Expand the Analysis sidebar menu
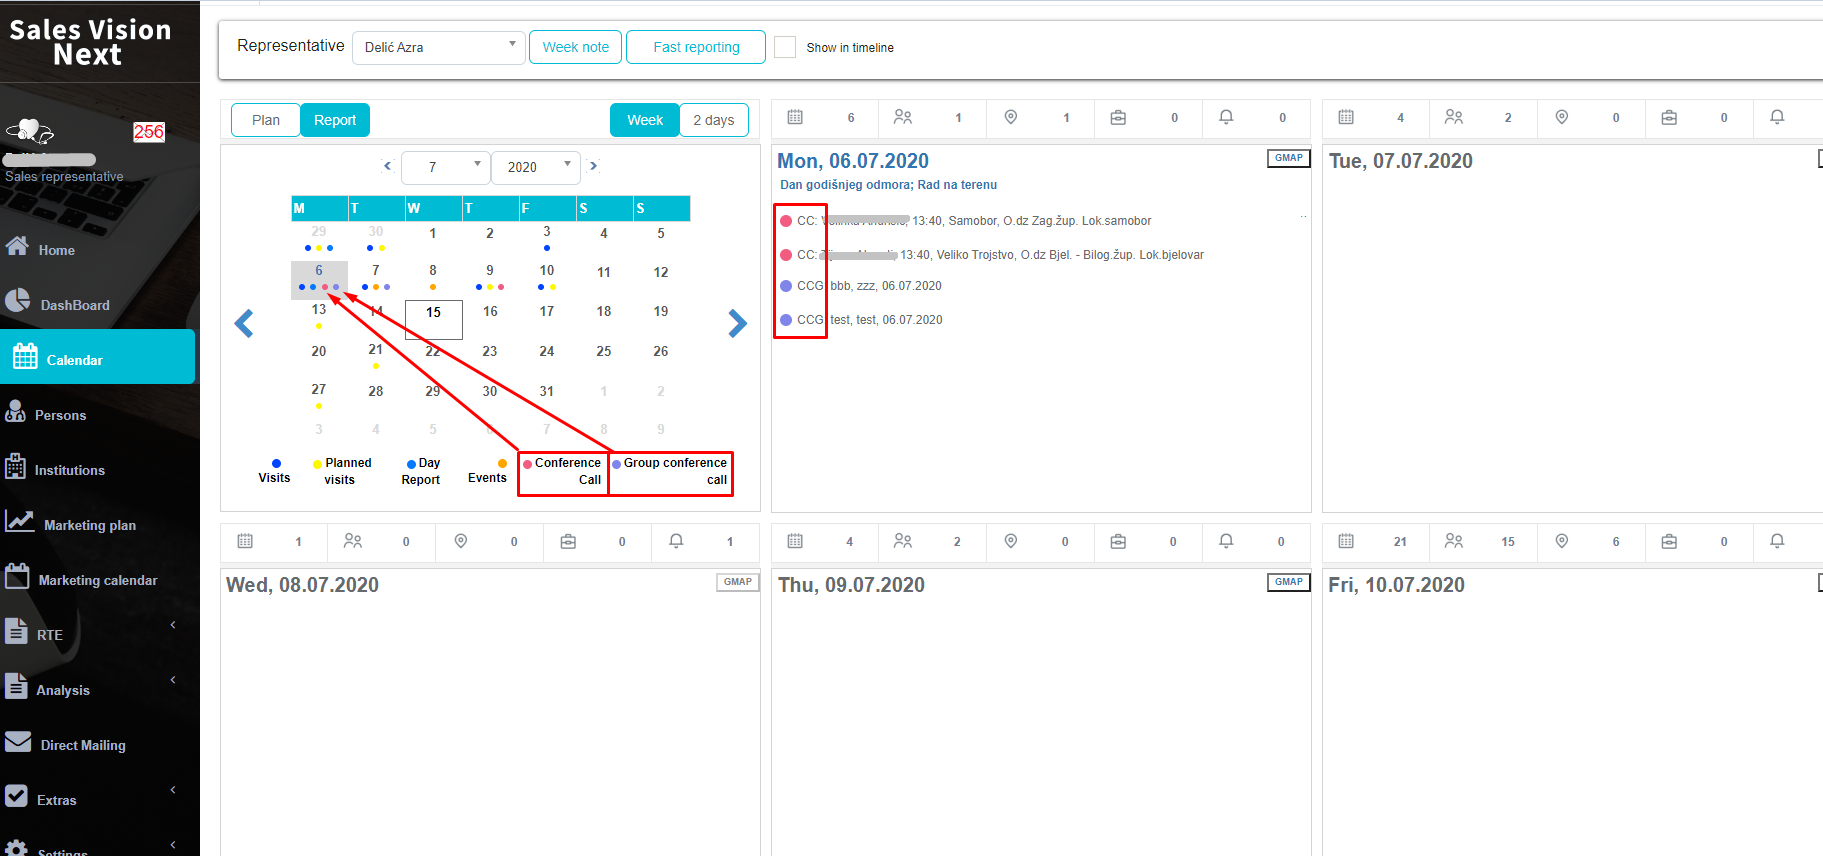The height and width of the screenshot is (856, 1823). tap(172, 681)
